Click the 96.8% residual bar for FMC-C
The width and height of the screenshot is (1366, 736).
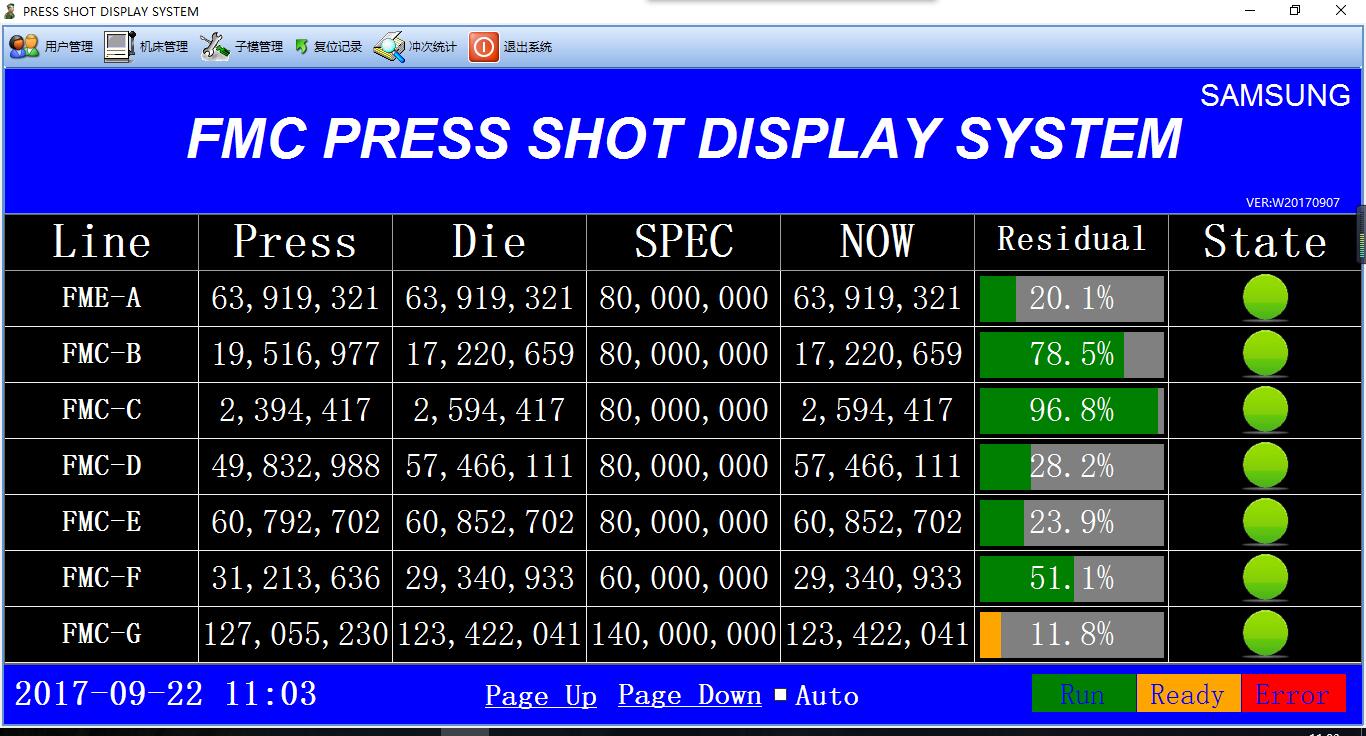[1071, 410]
